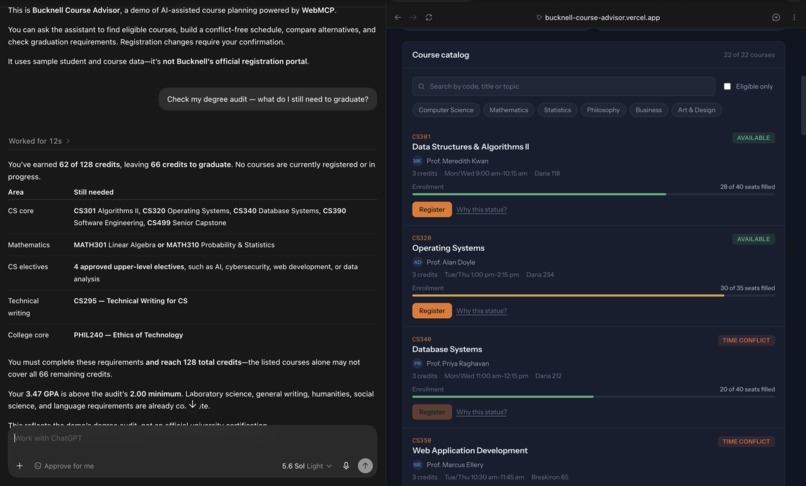This screenshot has width=806, height=486.
Task: Click the Work with ChatGPT message box
Action: click(x=192, y=438)
